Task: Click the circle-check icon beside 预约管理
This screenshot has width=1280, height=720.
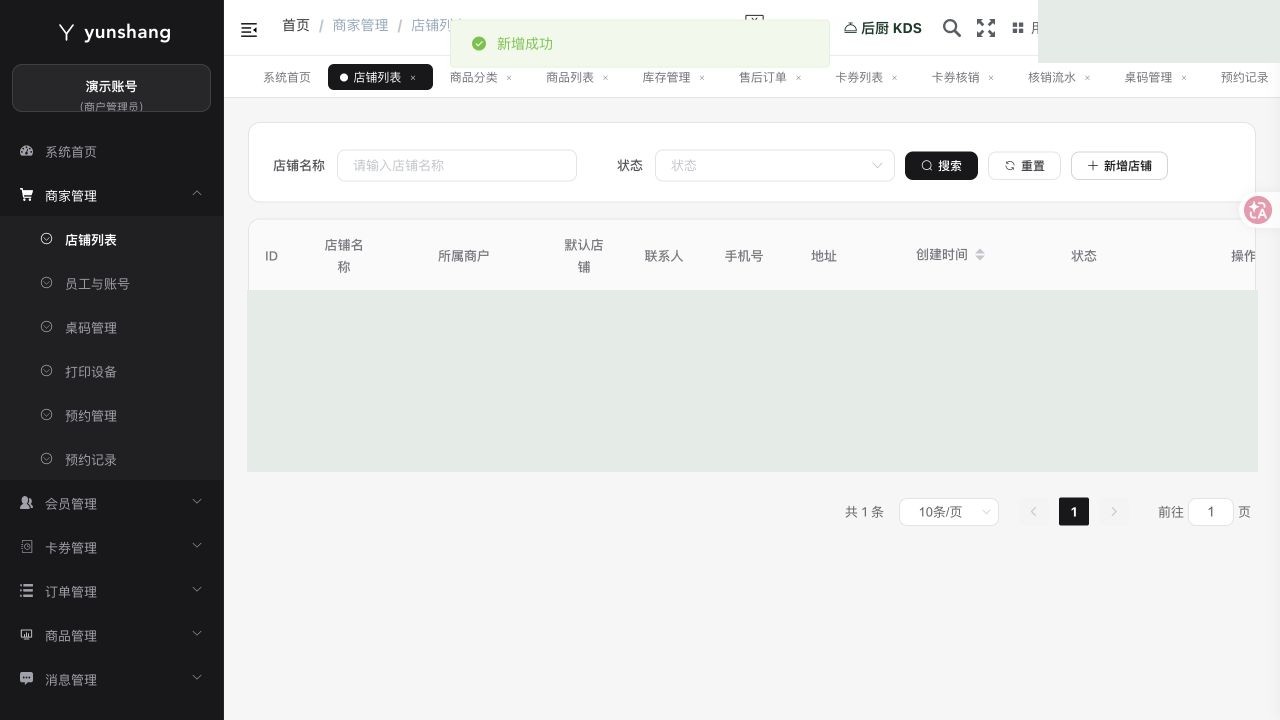Action: pos(46,415)
